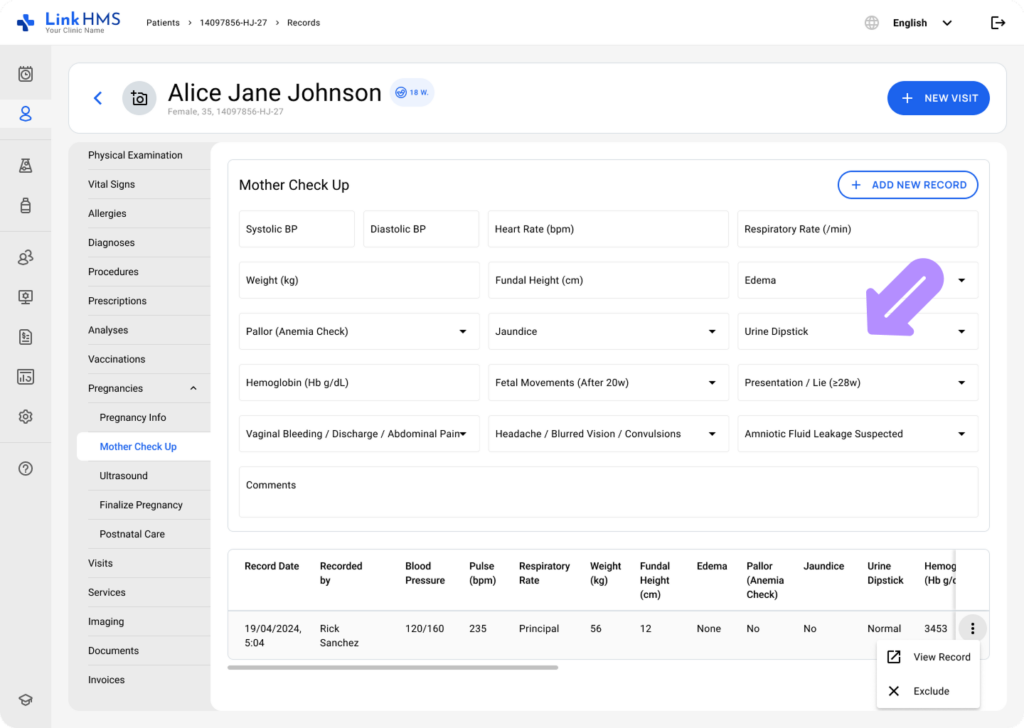The height and width of the screenshot is (728, 1024).
Task: Click the ADD NEW RECORD button
Action: tap(907, 185)
